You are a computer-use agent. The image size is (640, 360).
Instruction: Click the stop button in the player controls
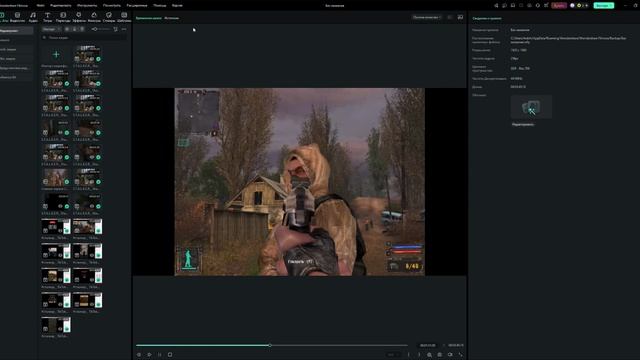(170, 355)
